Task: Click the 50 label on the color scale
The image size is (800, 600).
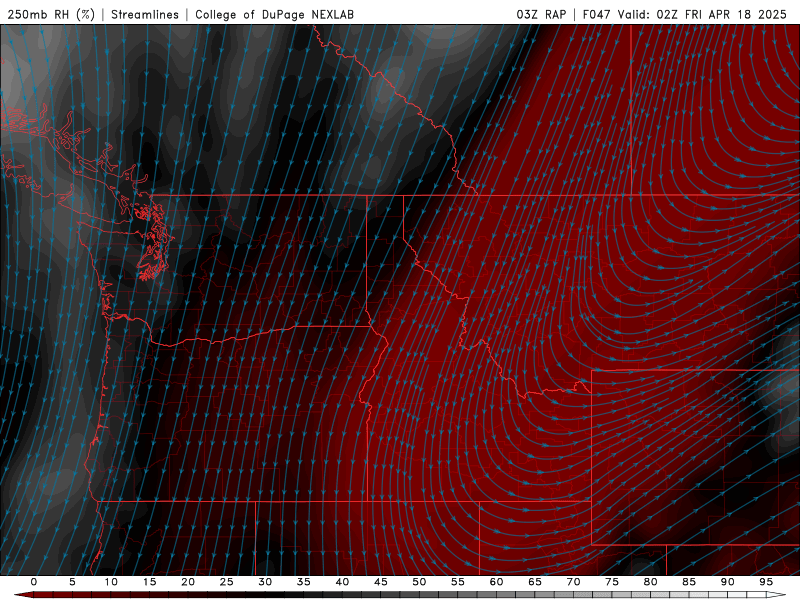Action: [x=419, y=582]
